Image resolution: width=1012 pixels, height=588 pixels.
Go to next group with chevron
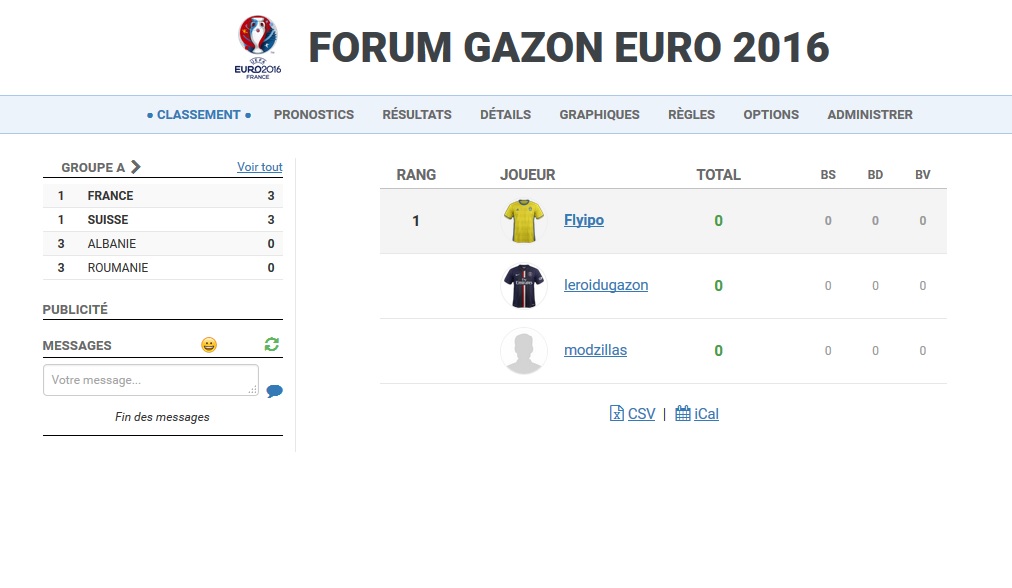(136, 167)
